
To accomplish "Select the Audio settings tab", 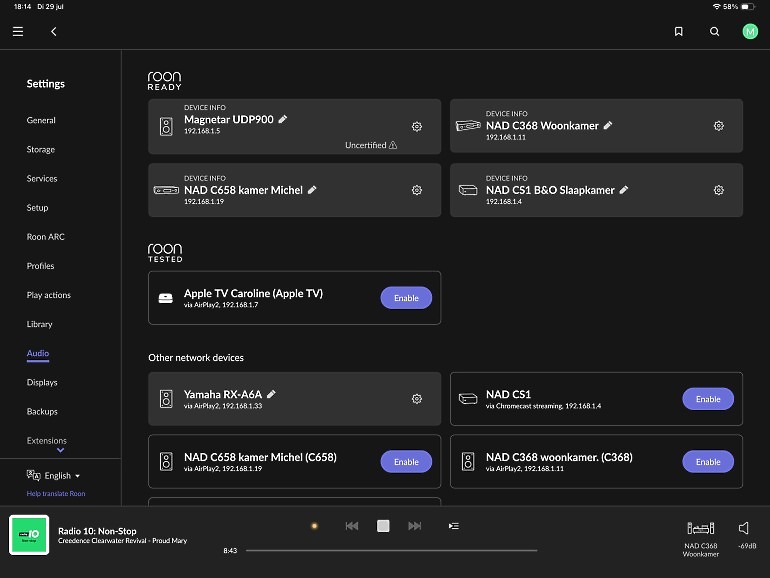I will pyautogui.click(x=38, y=354).
